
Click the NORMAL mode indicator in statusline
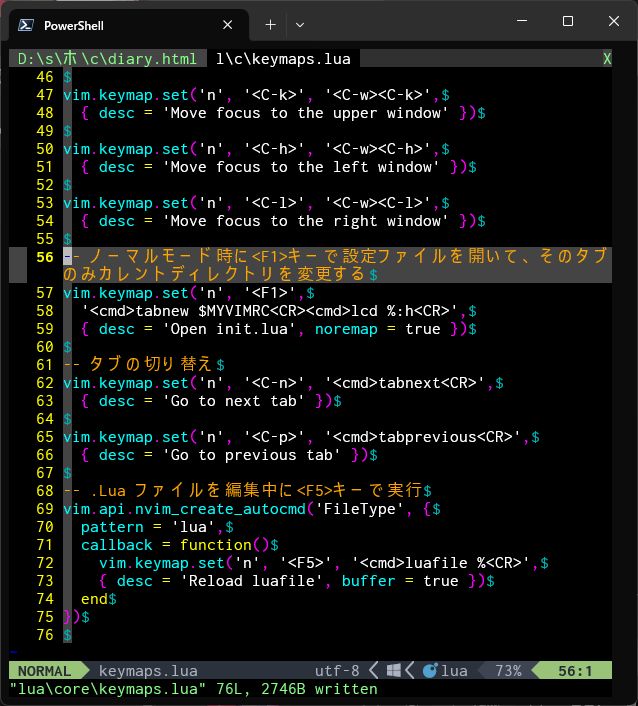pyautogui.click(x=44, y=671)
